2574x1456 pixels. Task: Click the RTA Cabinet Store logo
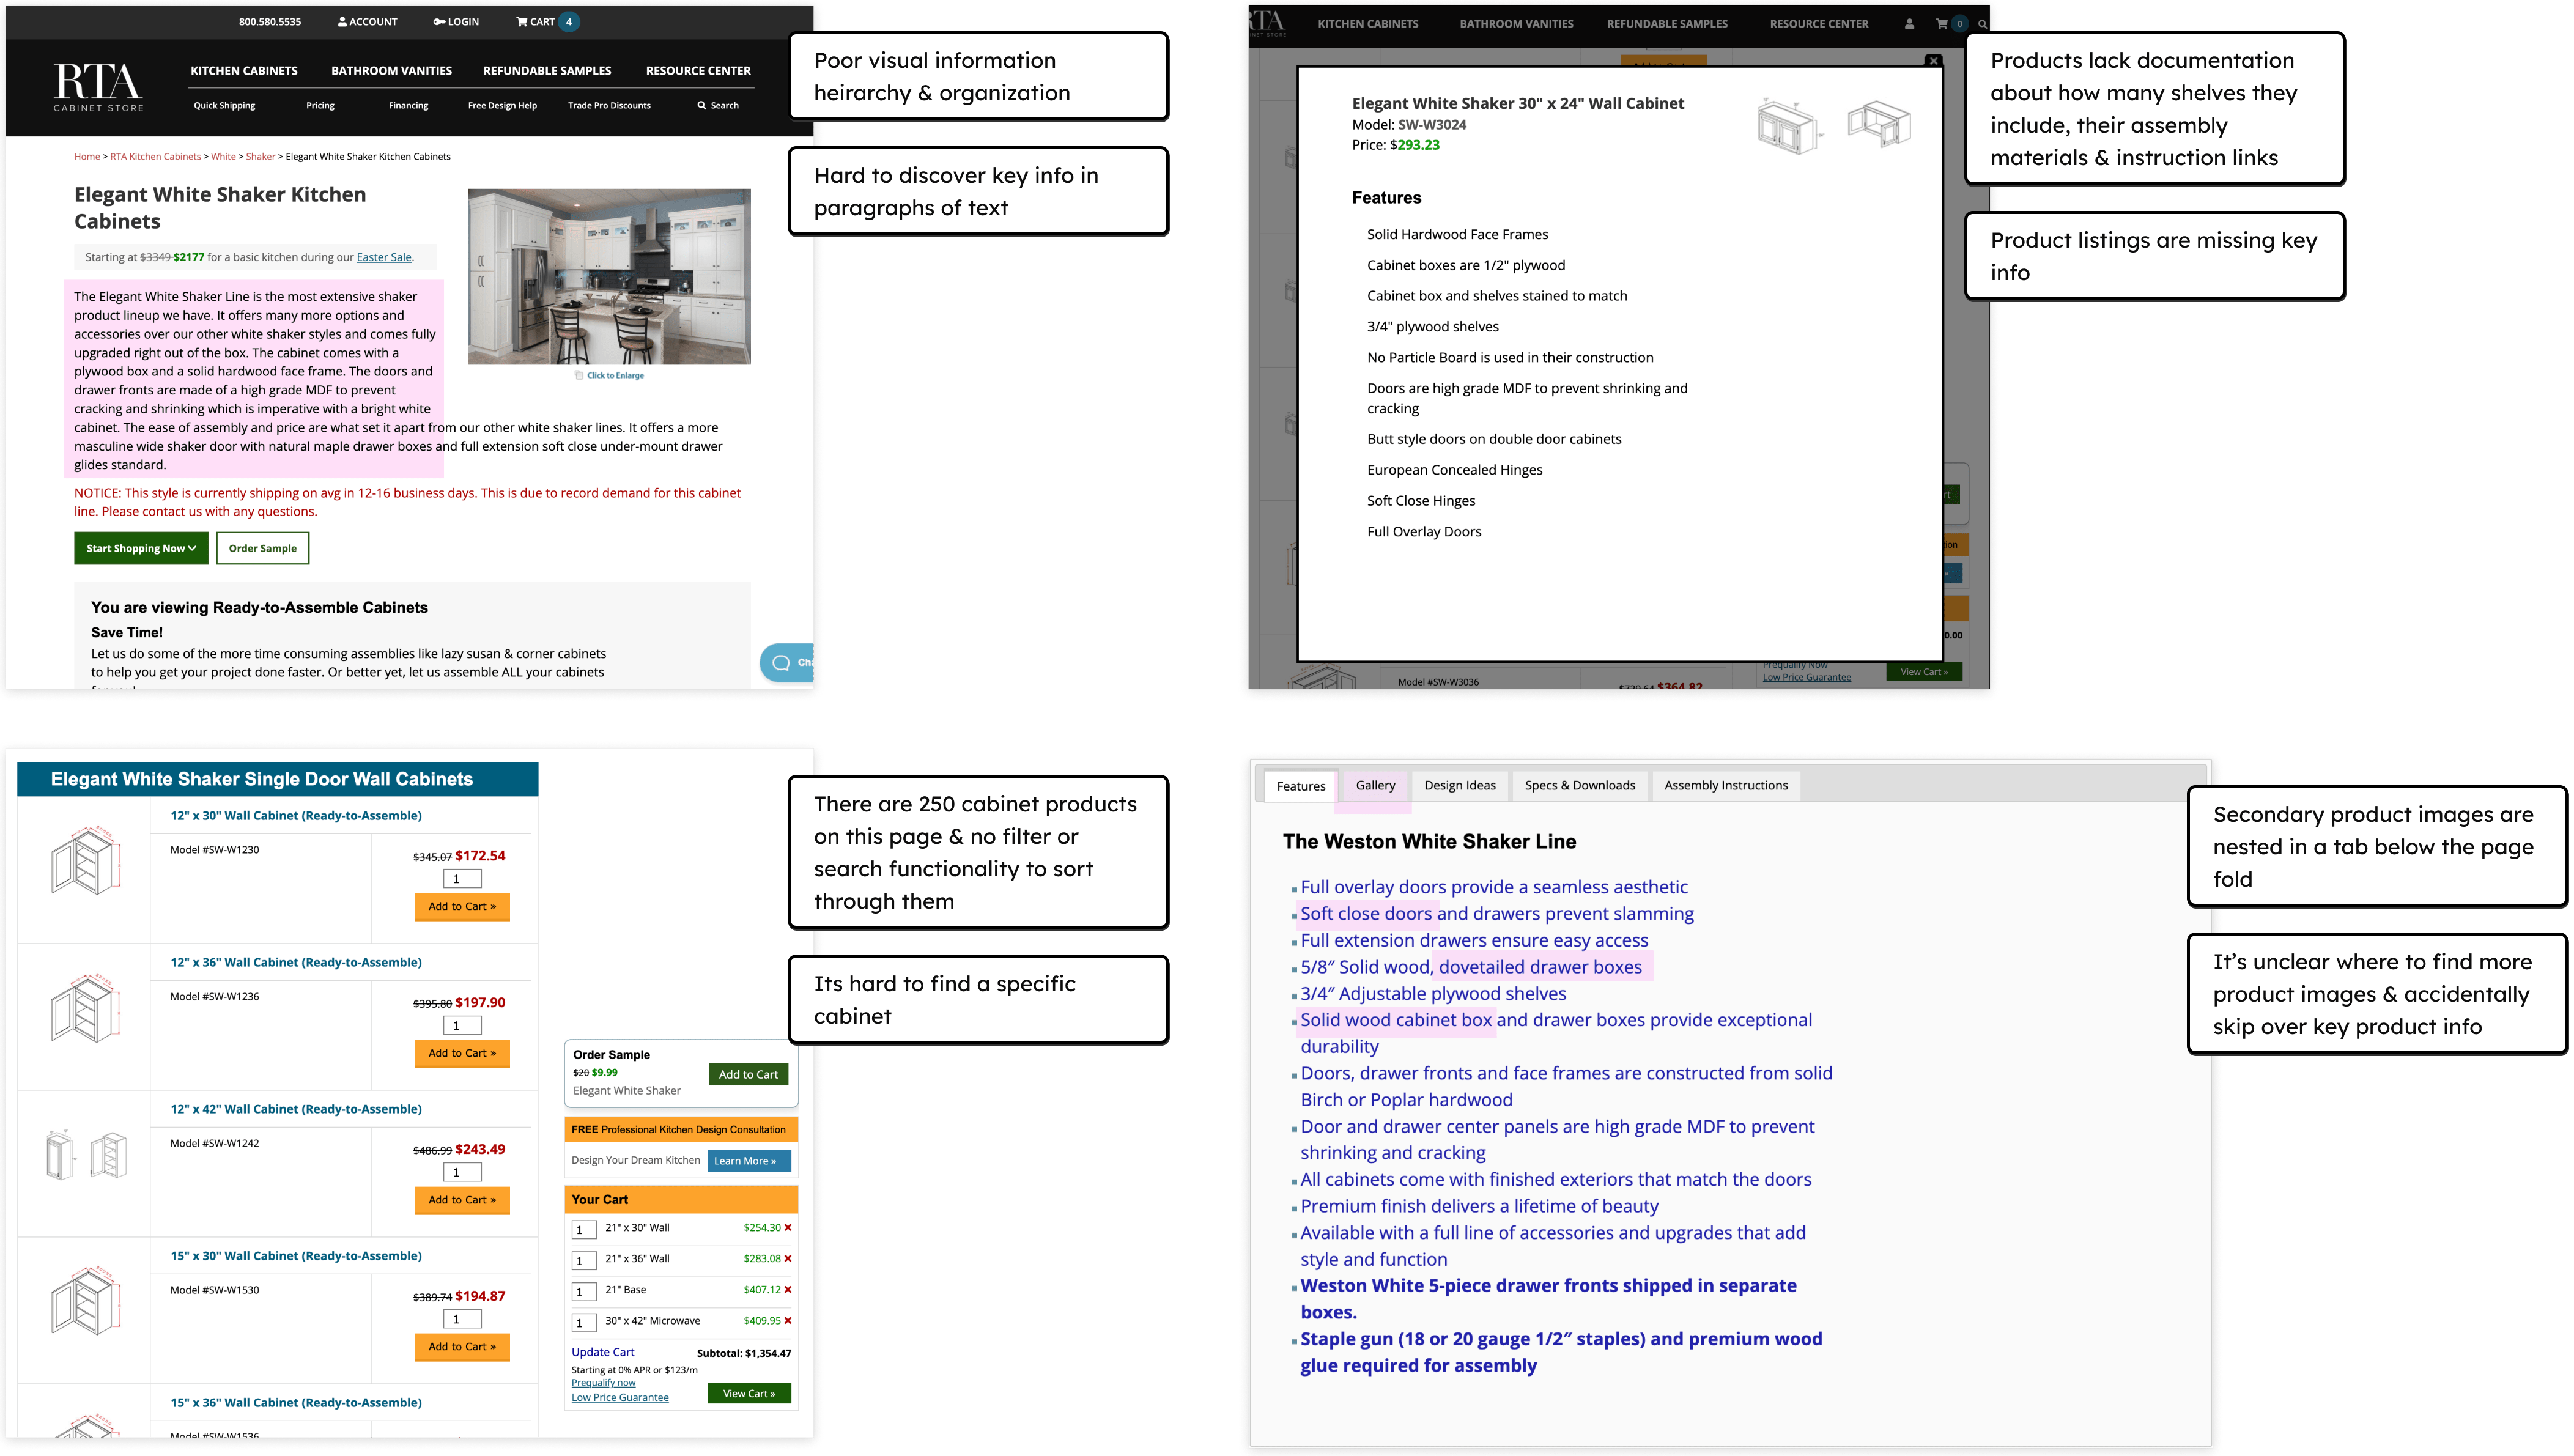click(98, 87)
